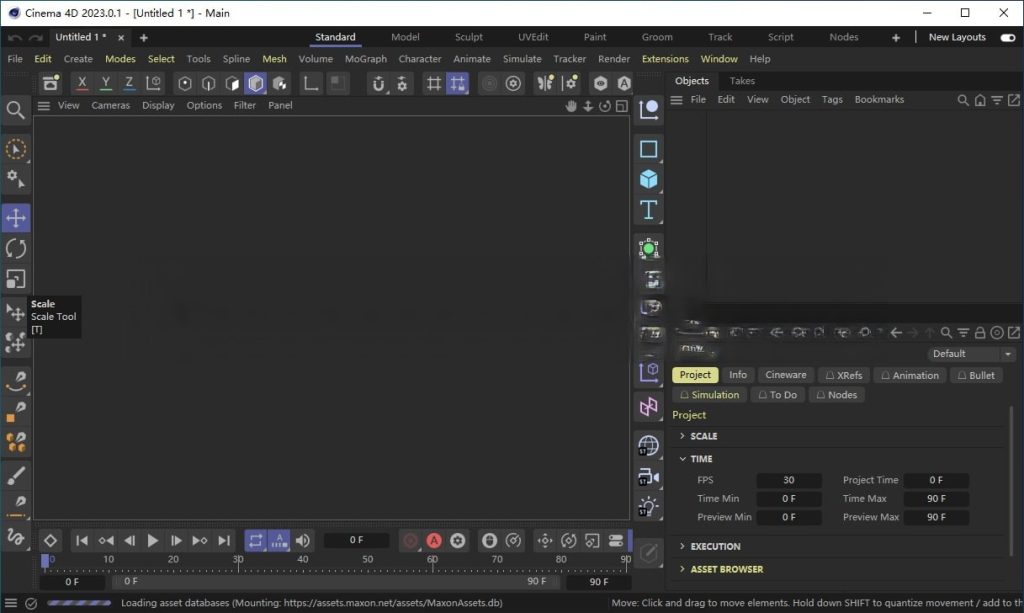Select the Live Selection tool

click(16, 148)
